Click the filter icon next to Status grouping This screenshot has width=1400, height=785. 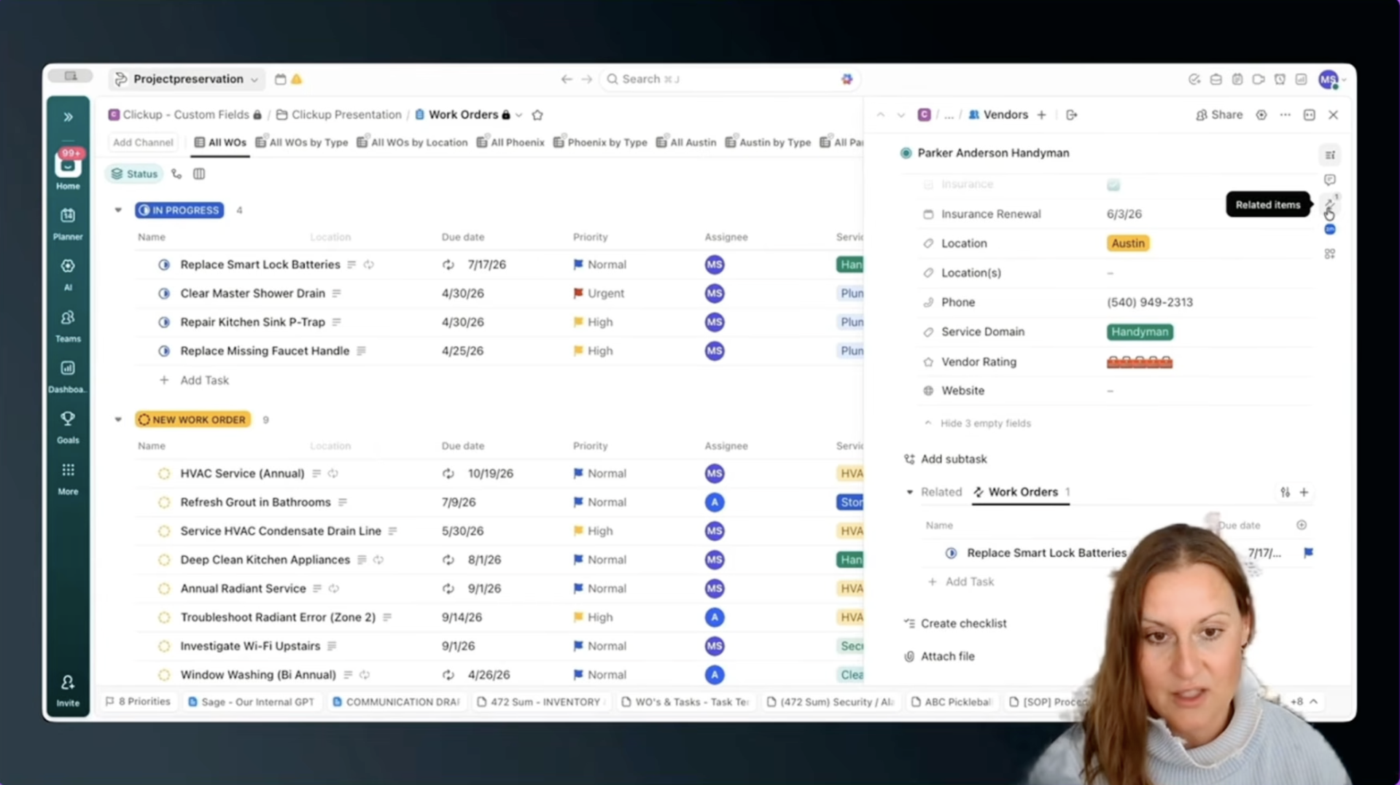(176, 174)
